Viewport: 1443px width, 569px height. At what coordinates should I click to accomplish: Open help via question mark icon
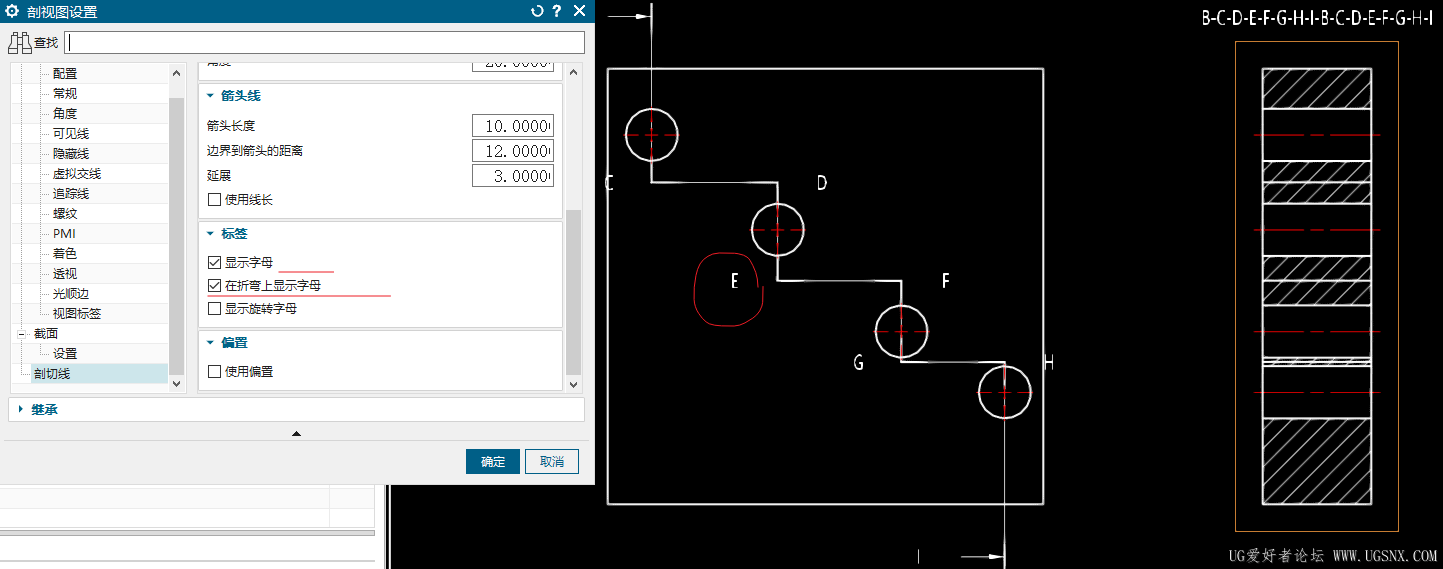point(557,11)
